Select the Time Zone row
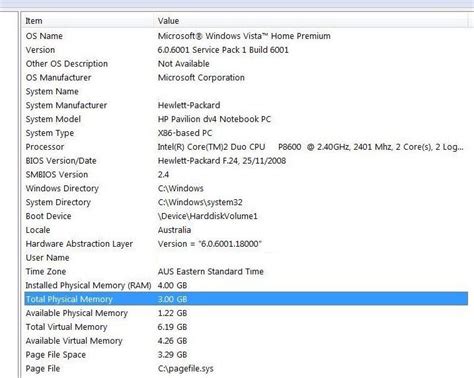This screenshot has width=474, height=378. point(246,272)
